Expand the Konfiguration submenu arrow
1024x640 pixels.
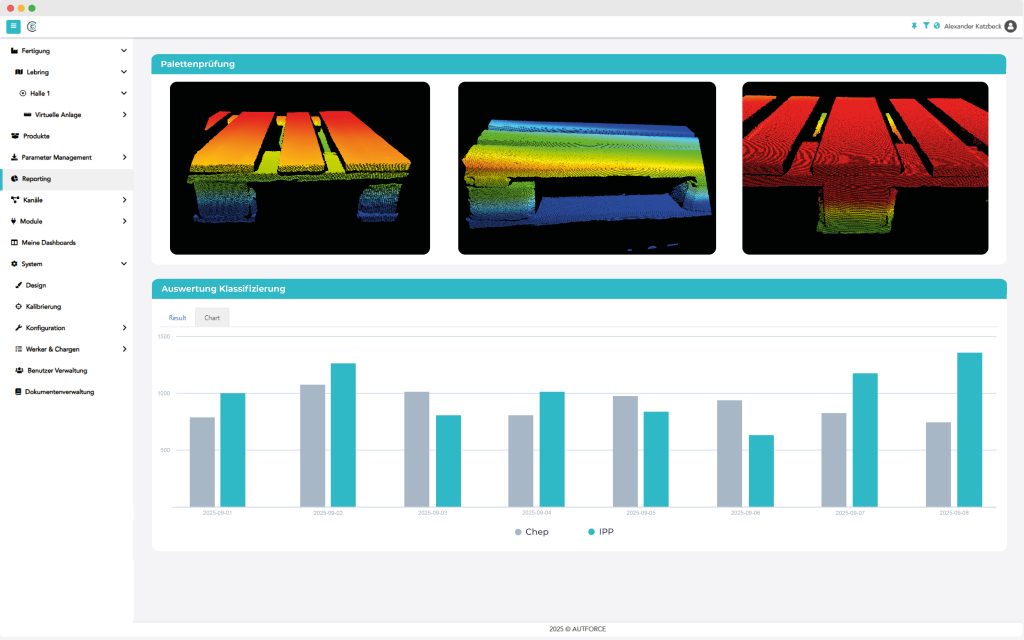(x=124, y=328)
